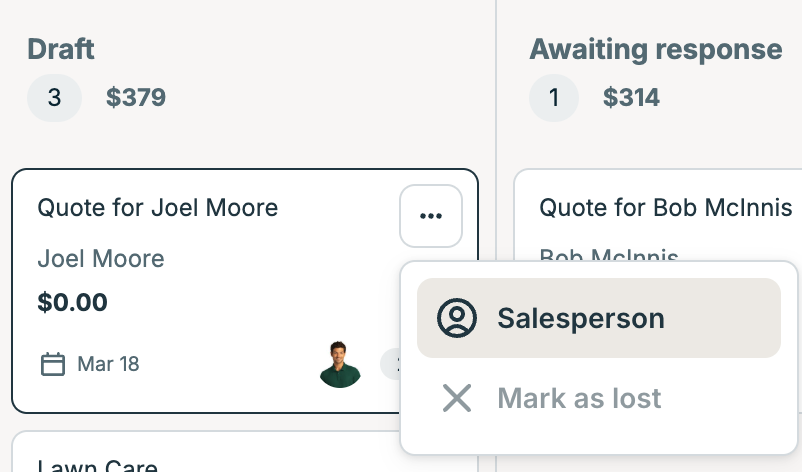Click the three-dot menu on Joel Moore card
This screenshot has height=472, width=802.
coord(431,216)
